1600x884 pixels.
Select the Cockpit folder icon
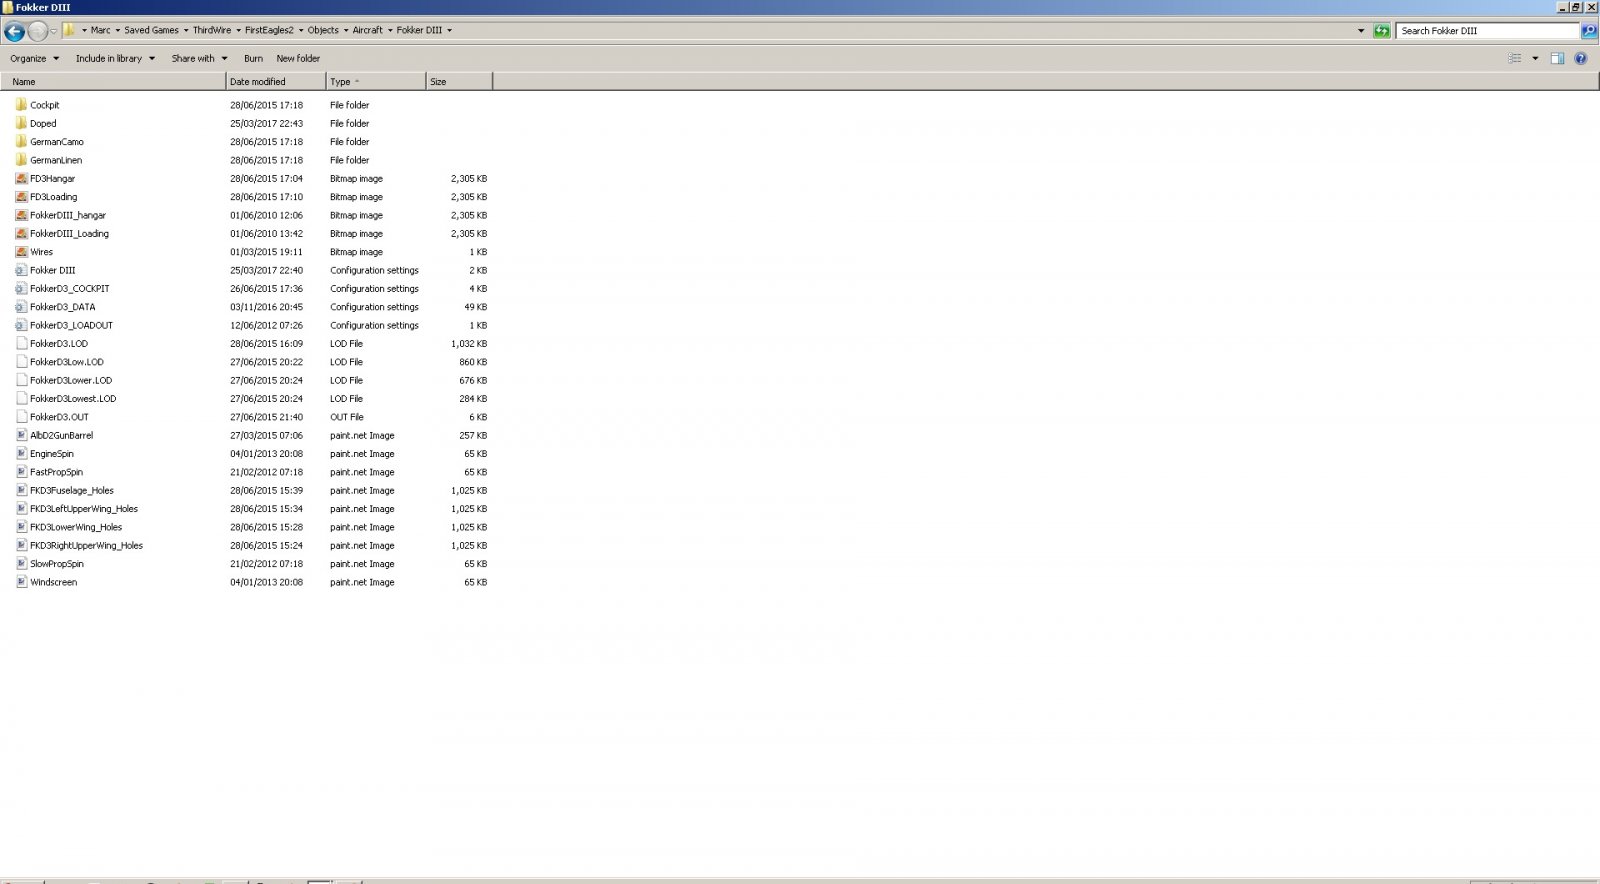click(21, 105)
